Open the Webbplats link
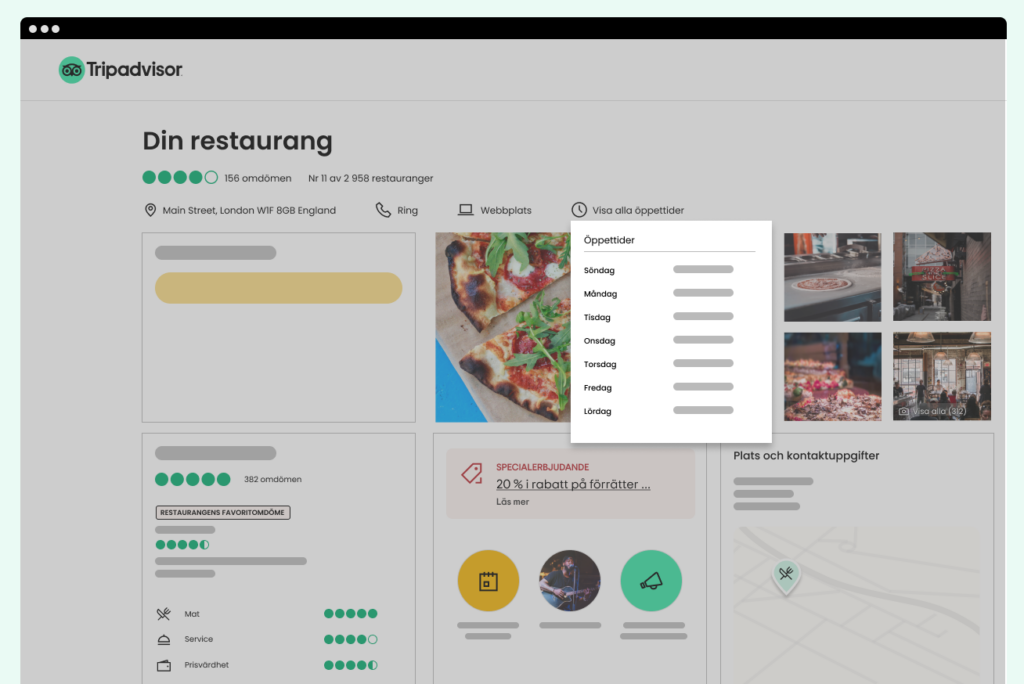1024x684 pixels. (505, 210)
